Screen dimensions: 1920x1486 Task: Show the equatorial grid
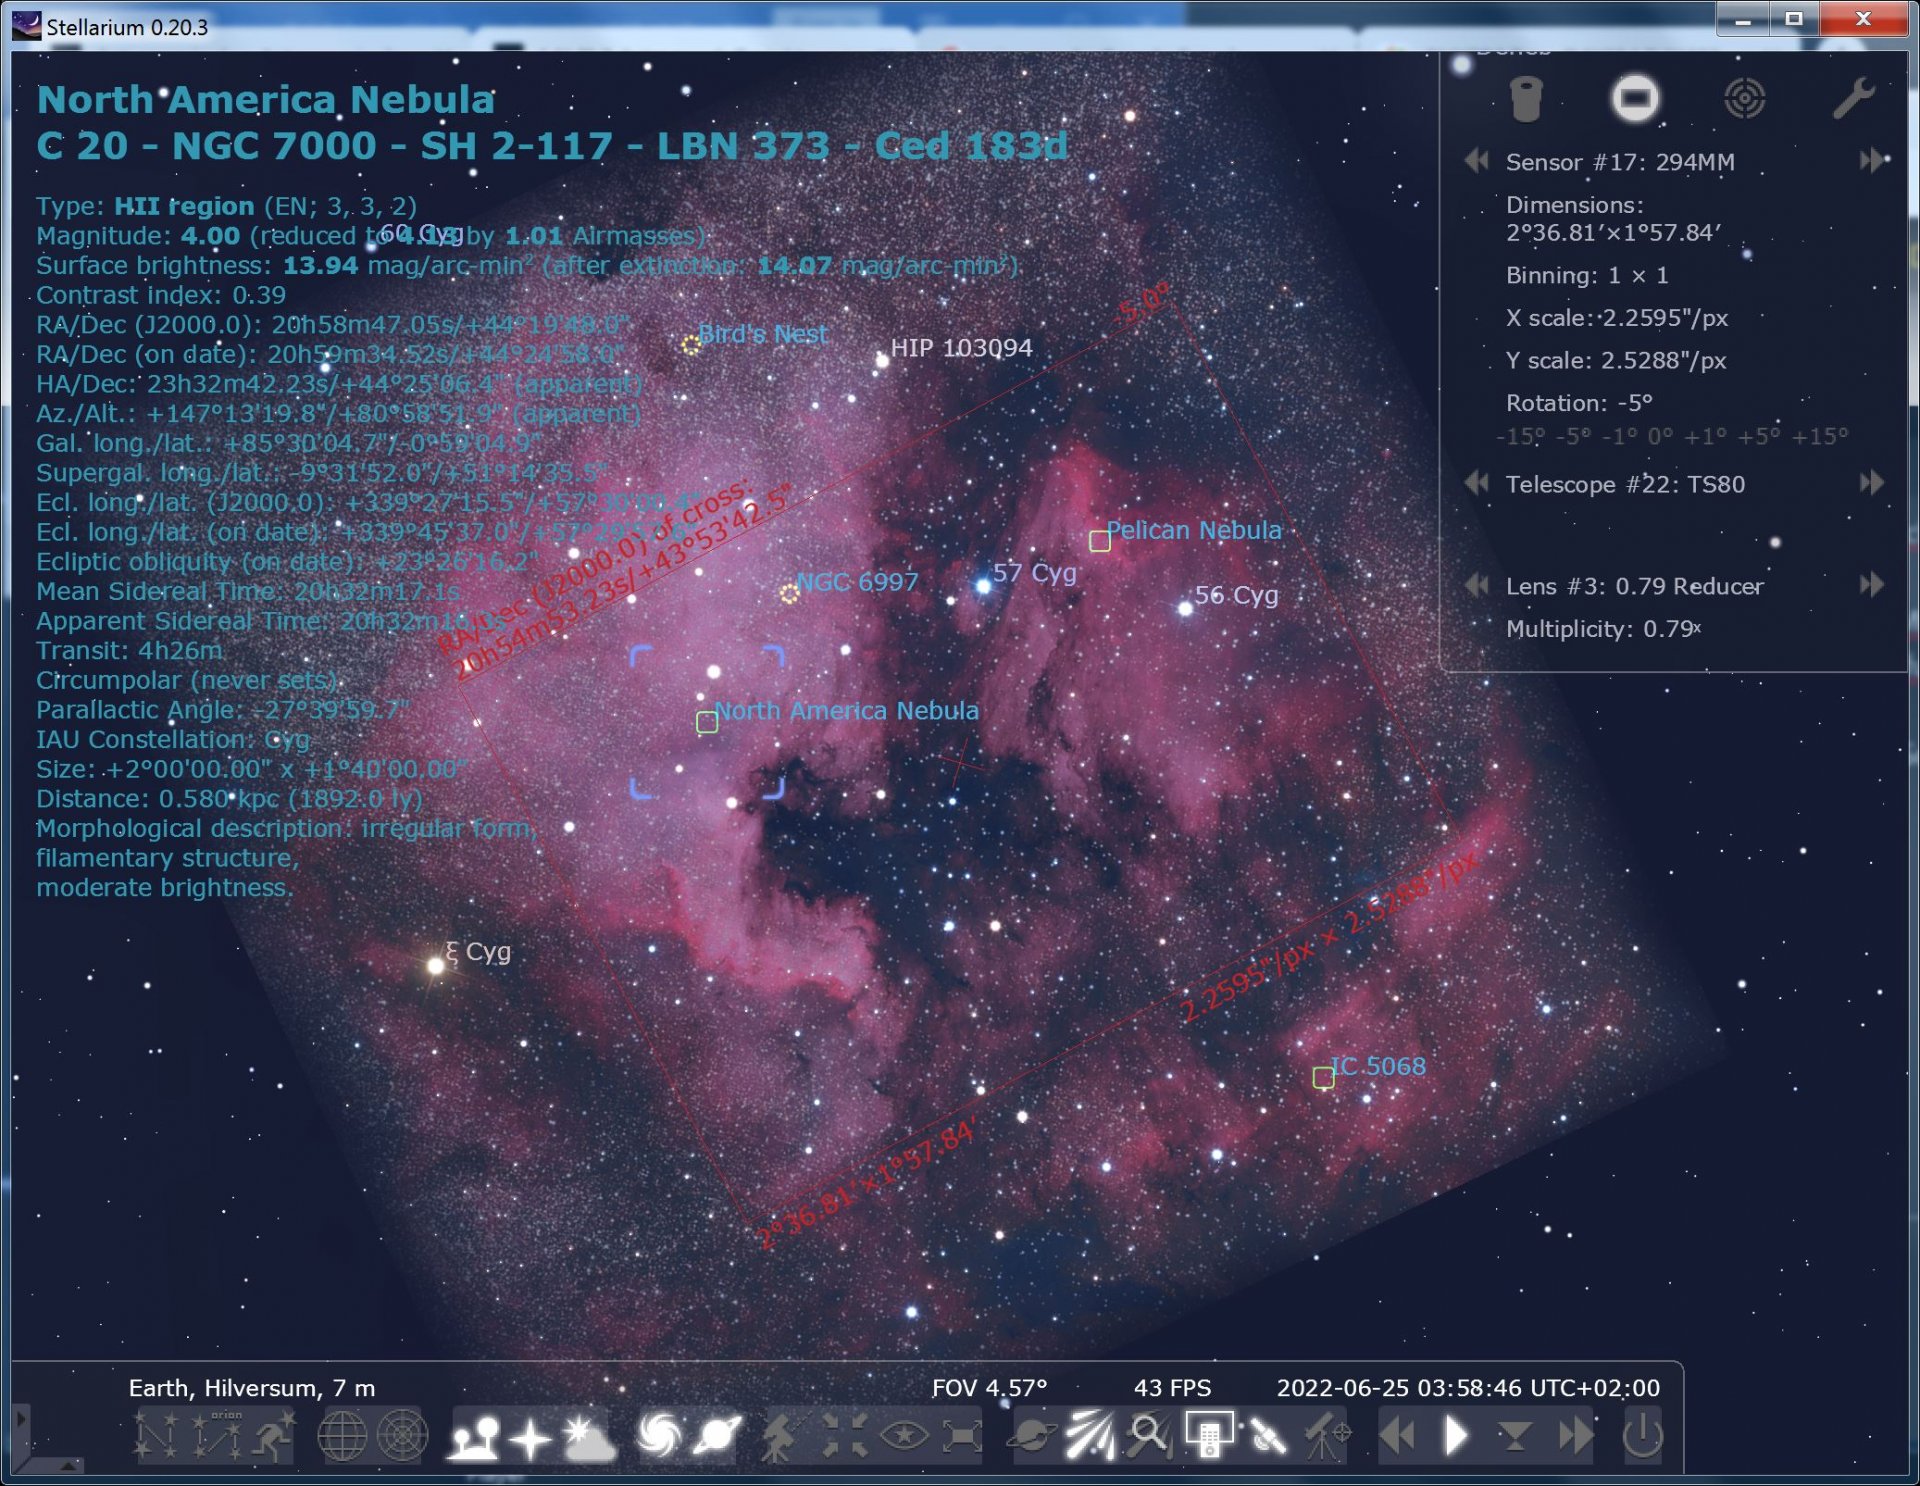342,1436
